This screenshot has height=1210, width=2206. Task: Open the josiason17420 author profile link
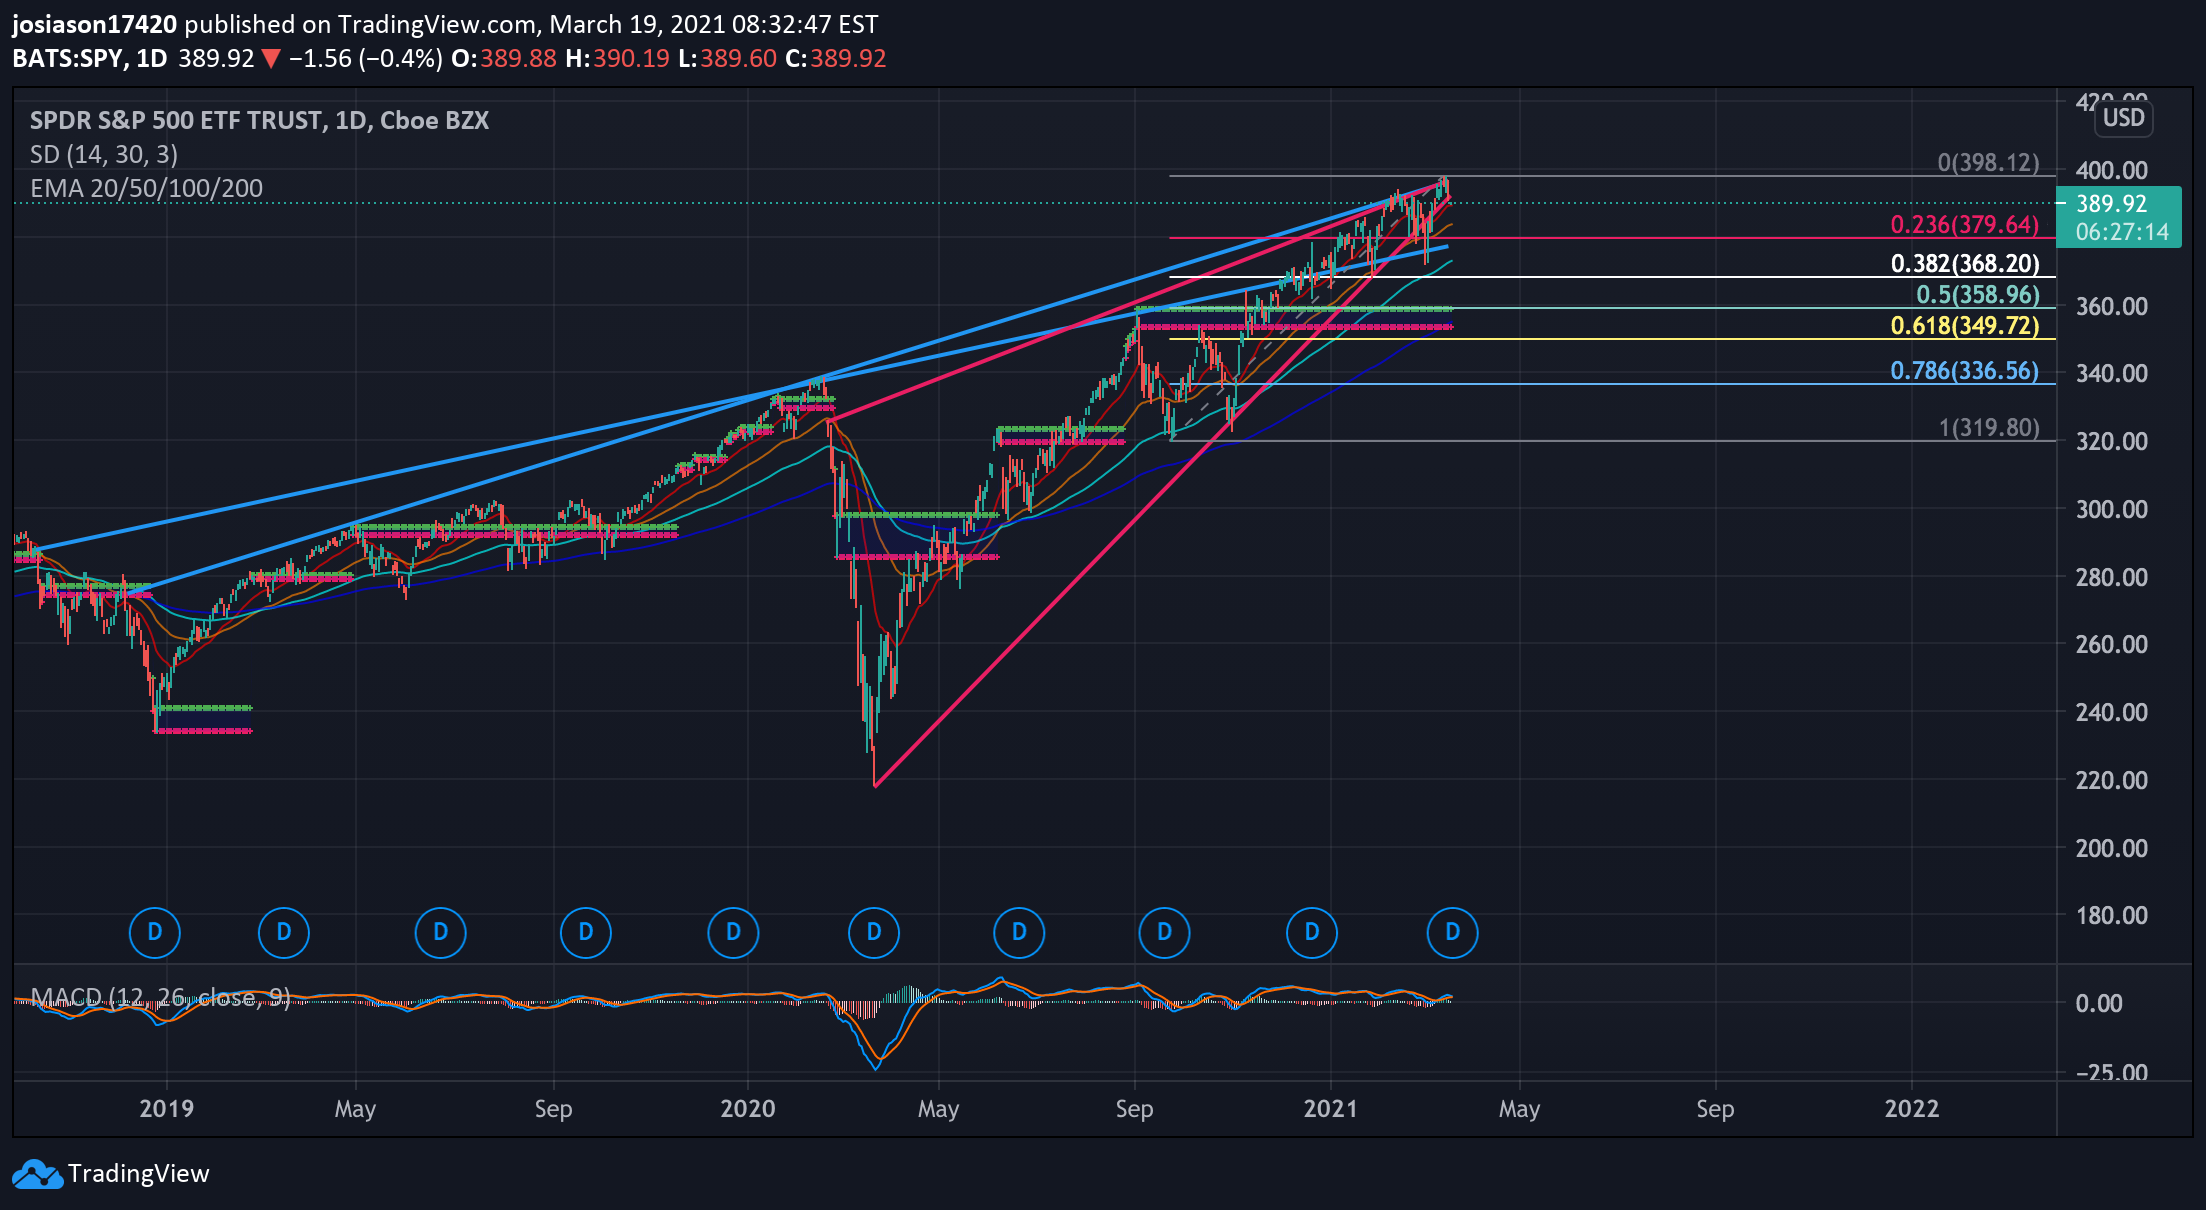(95, 24)
